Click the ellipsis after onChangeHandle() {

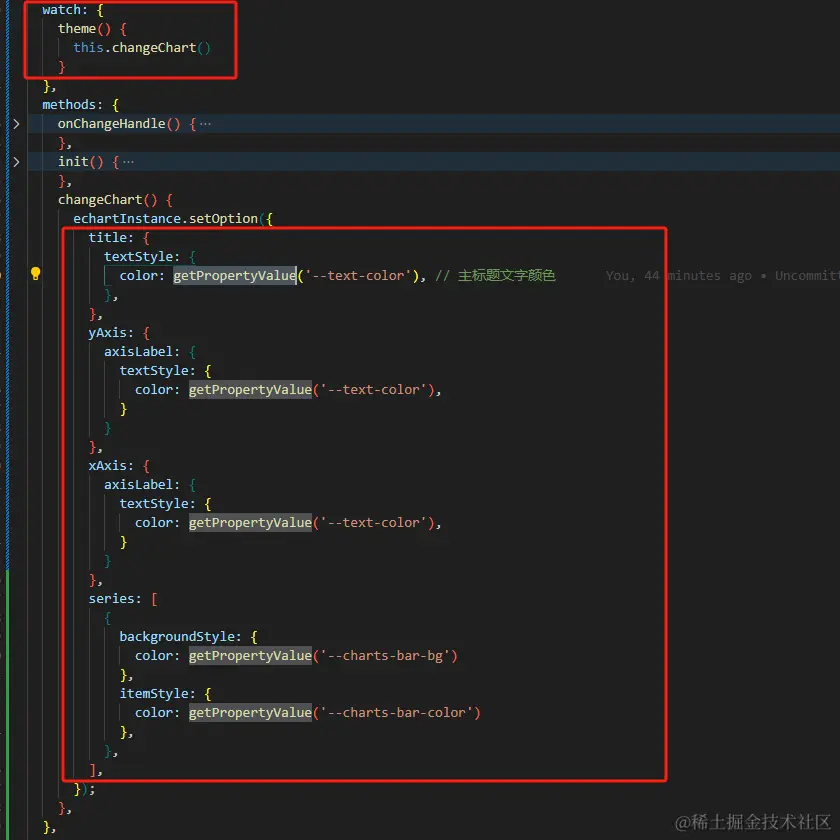point(205,124)
